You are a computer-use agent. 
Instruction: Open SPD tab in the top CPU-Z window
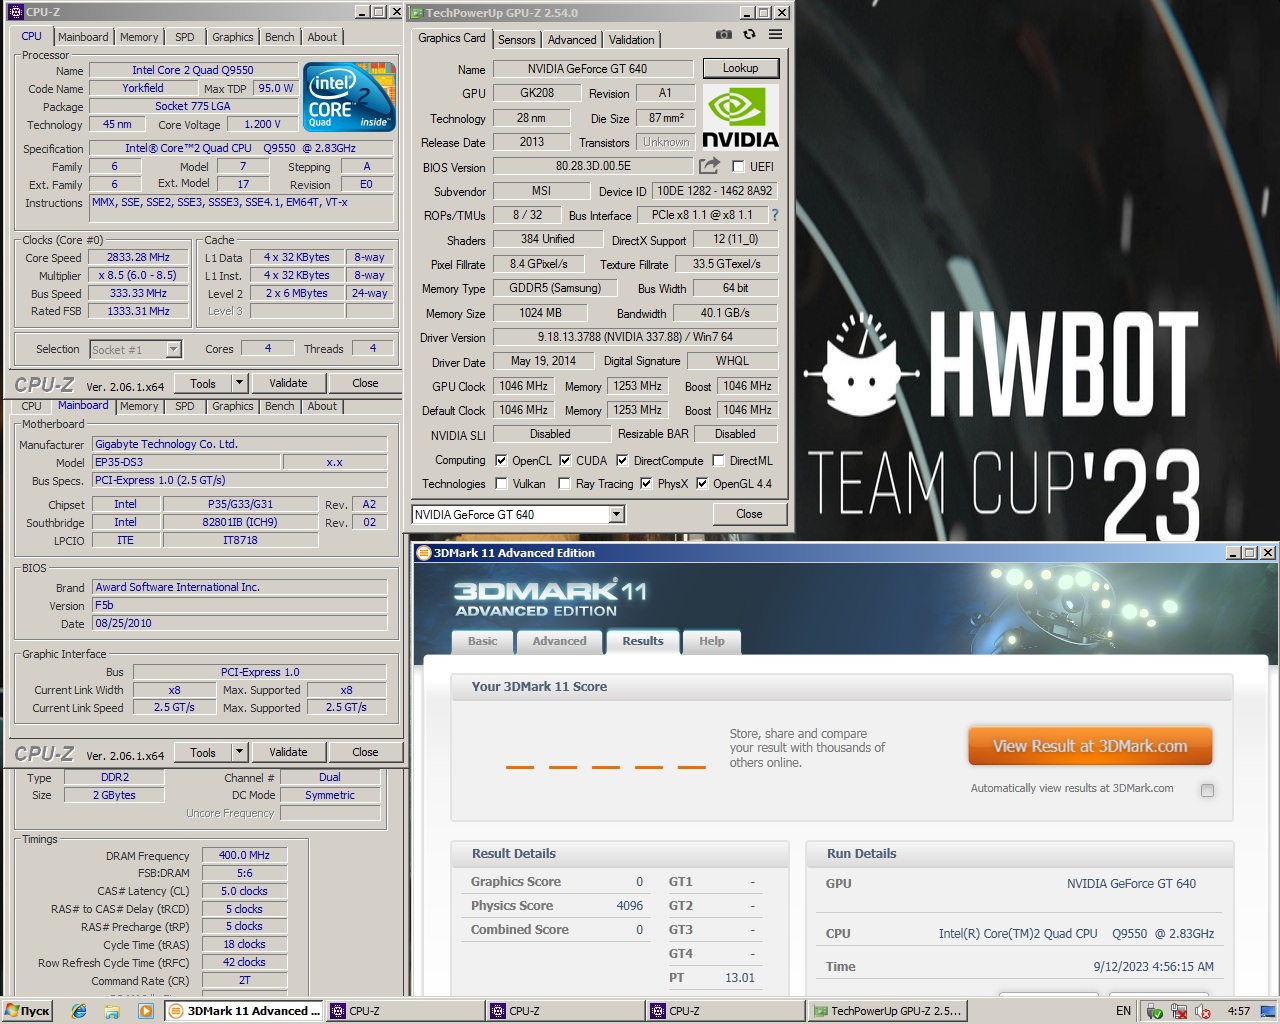(x=185, y=37)
